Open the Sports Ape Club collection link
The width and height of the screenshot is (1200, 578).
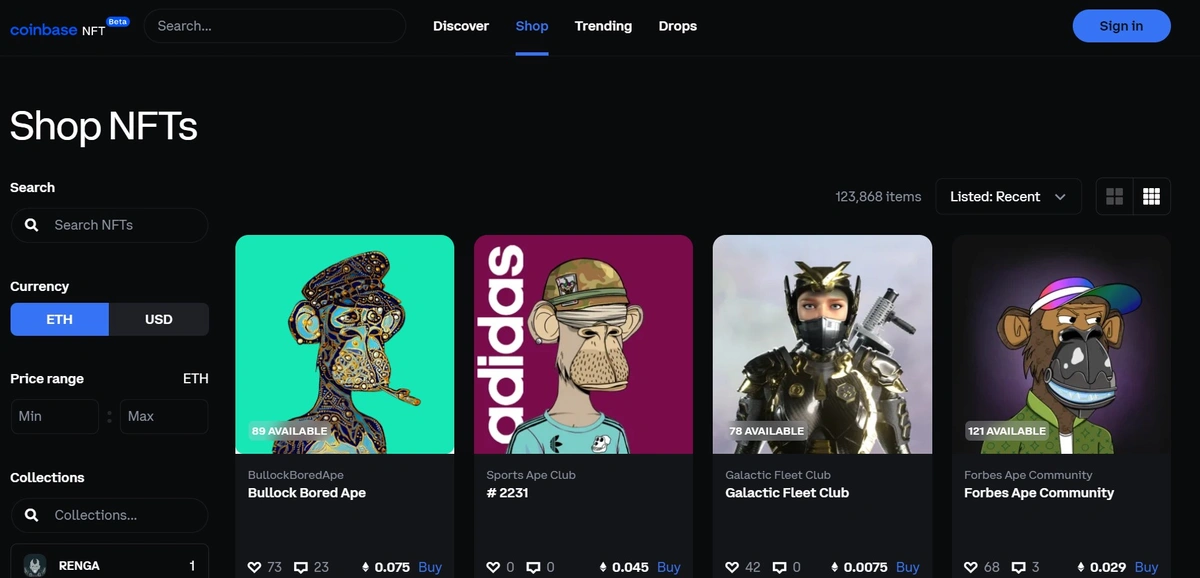(531, 475)
